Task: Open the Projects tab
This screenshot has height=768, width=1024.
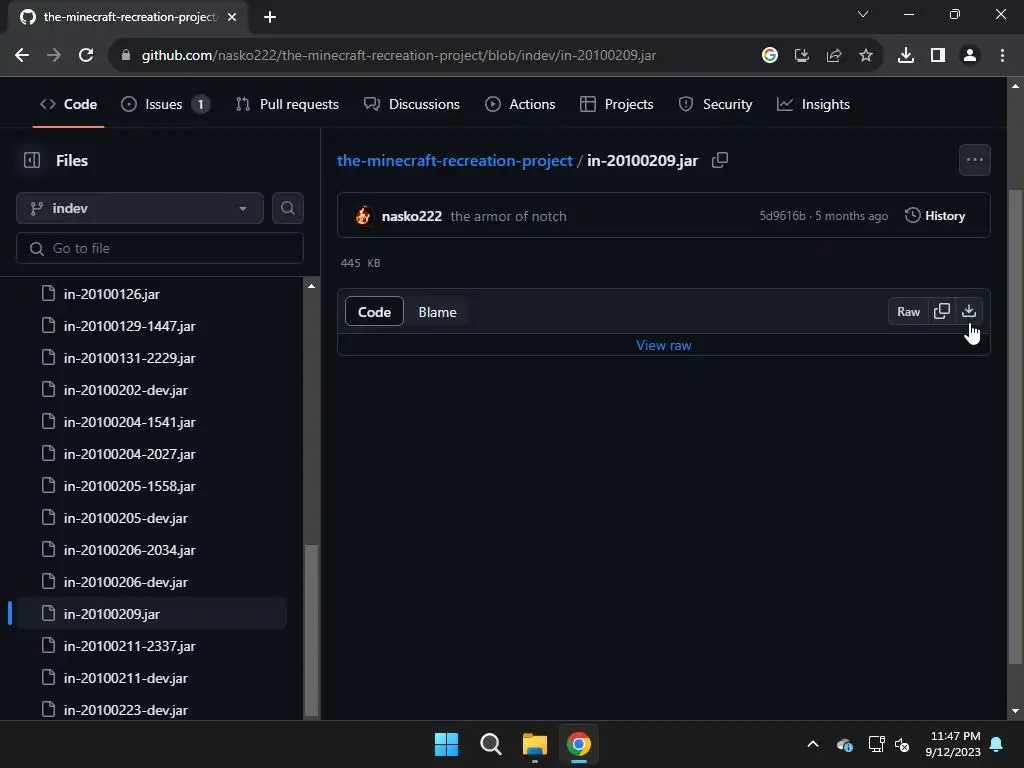Action: pyautogui.click(x=616, y=104)
